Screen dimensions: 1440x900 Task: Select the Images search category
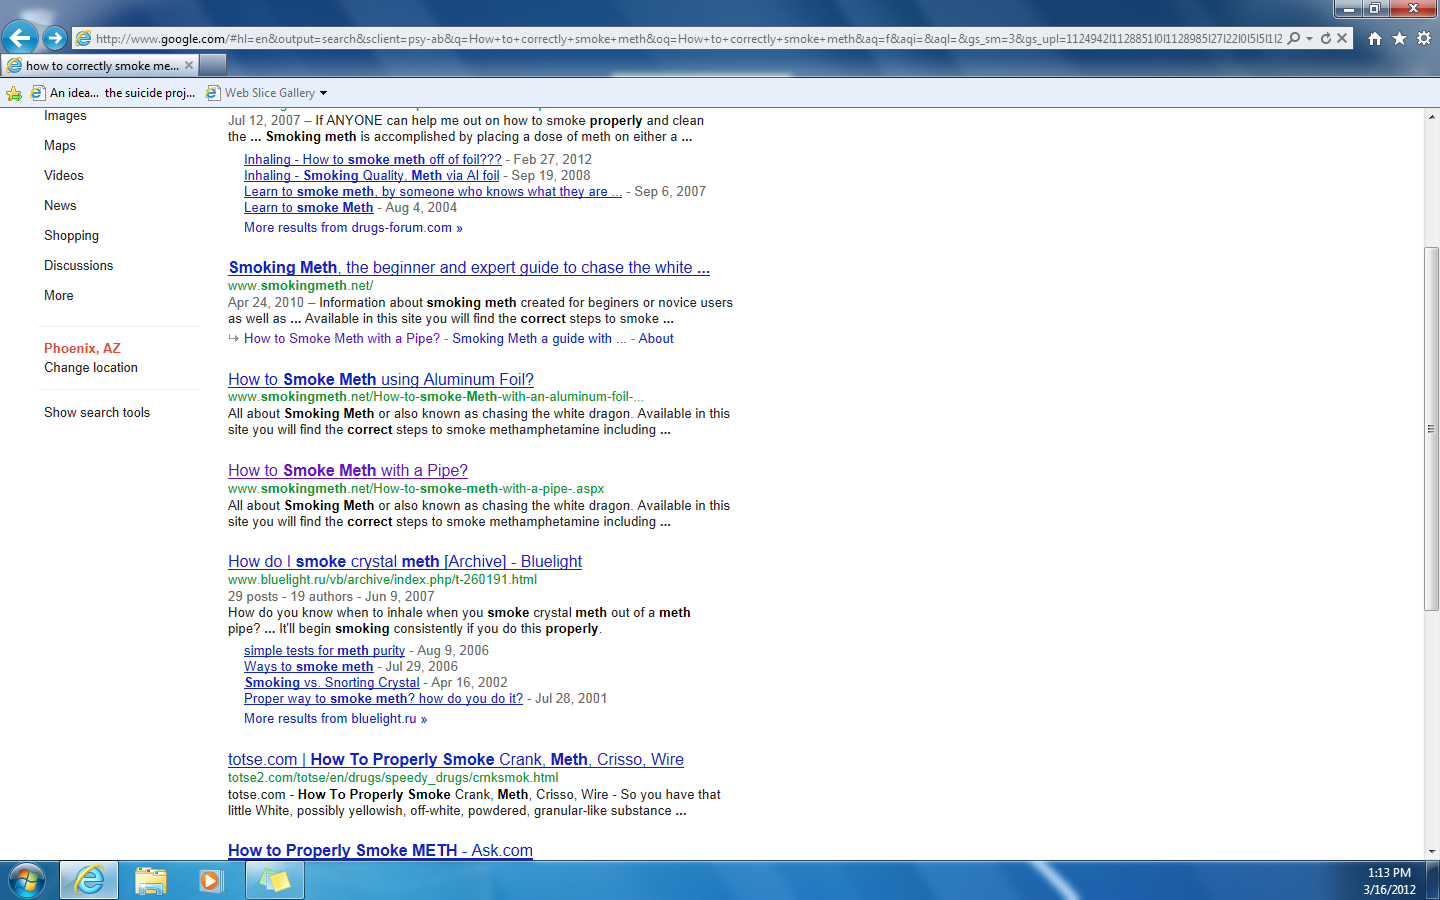65,116
